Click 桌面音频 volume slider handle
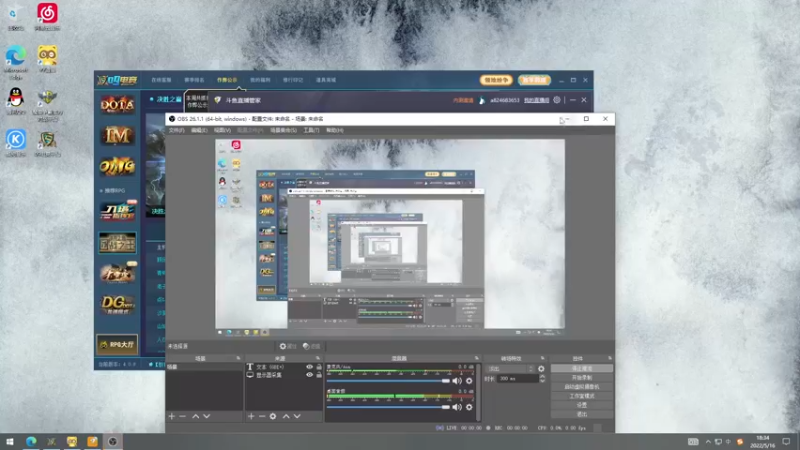Viewport: 800px width, 450px height. [x=445, y=407]
